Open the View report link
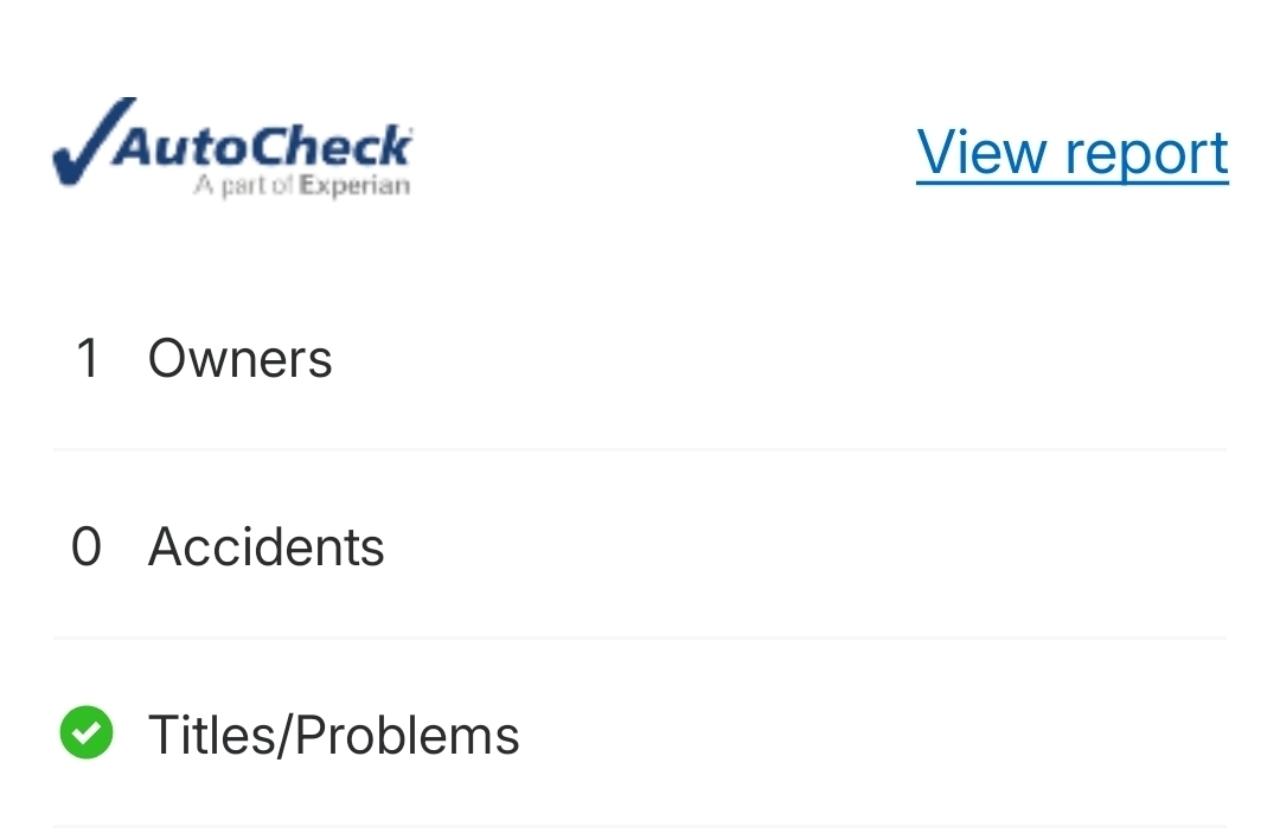The width and height of the screenshot is (1280, 833). click(1072, 153)
